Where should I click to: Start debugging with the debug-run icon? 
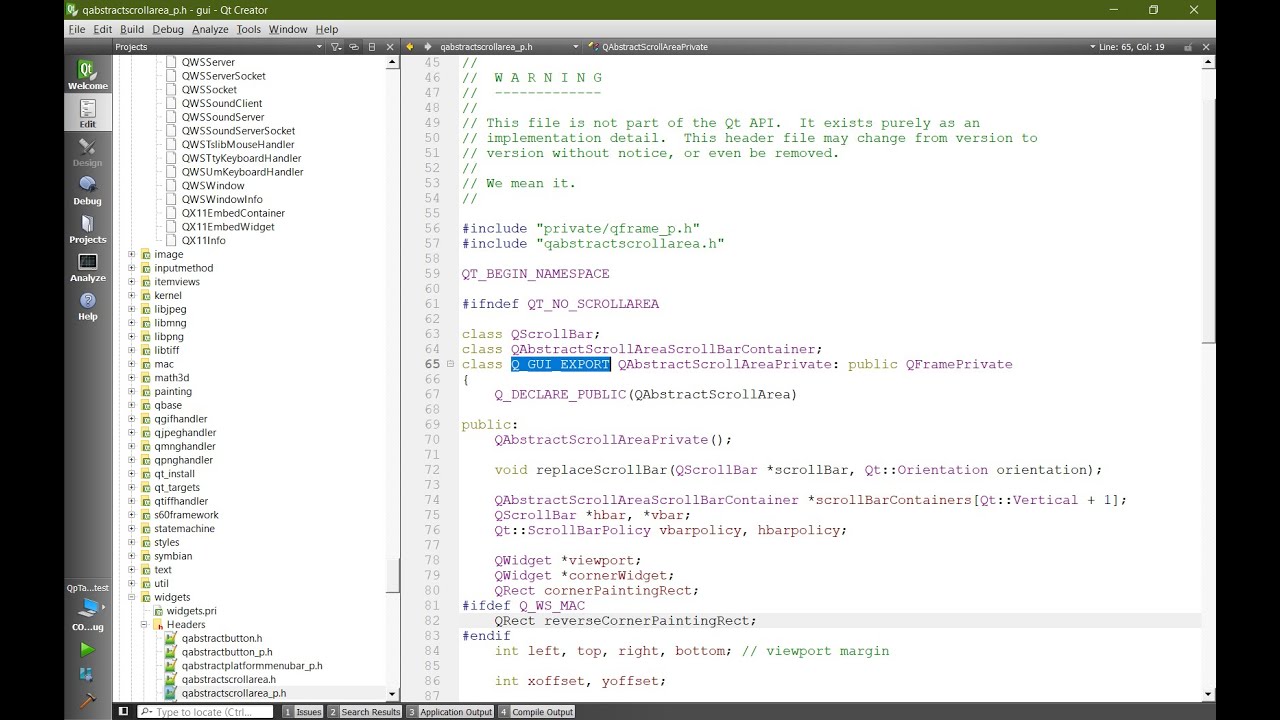[87, 675]
